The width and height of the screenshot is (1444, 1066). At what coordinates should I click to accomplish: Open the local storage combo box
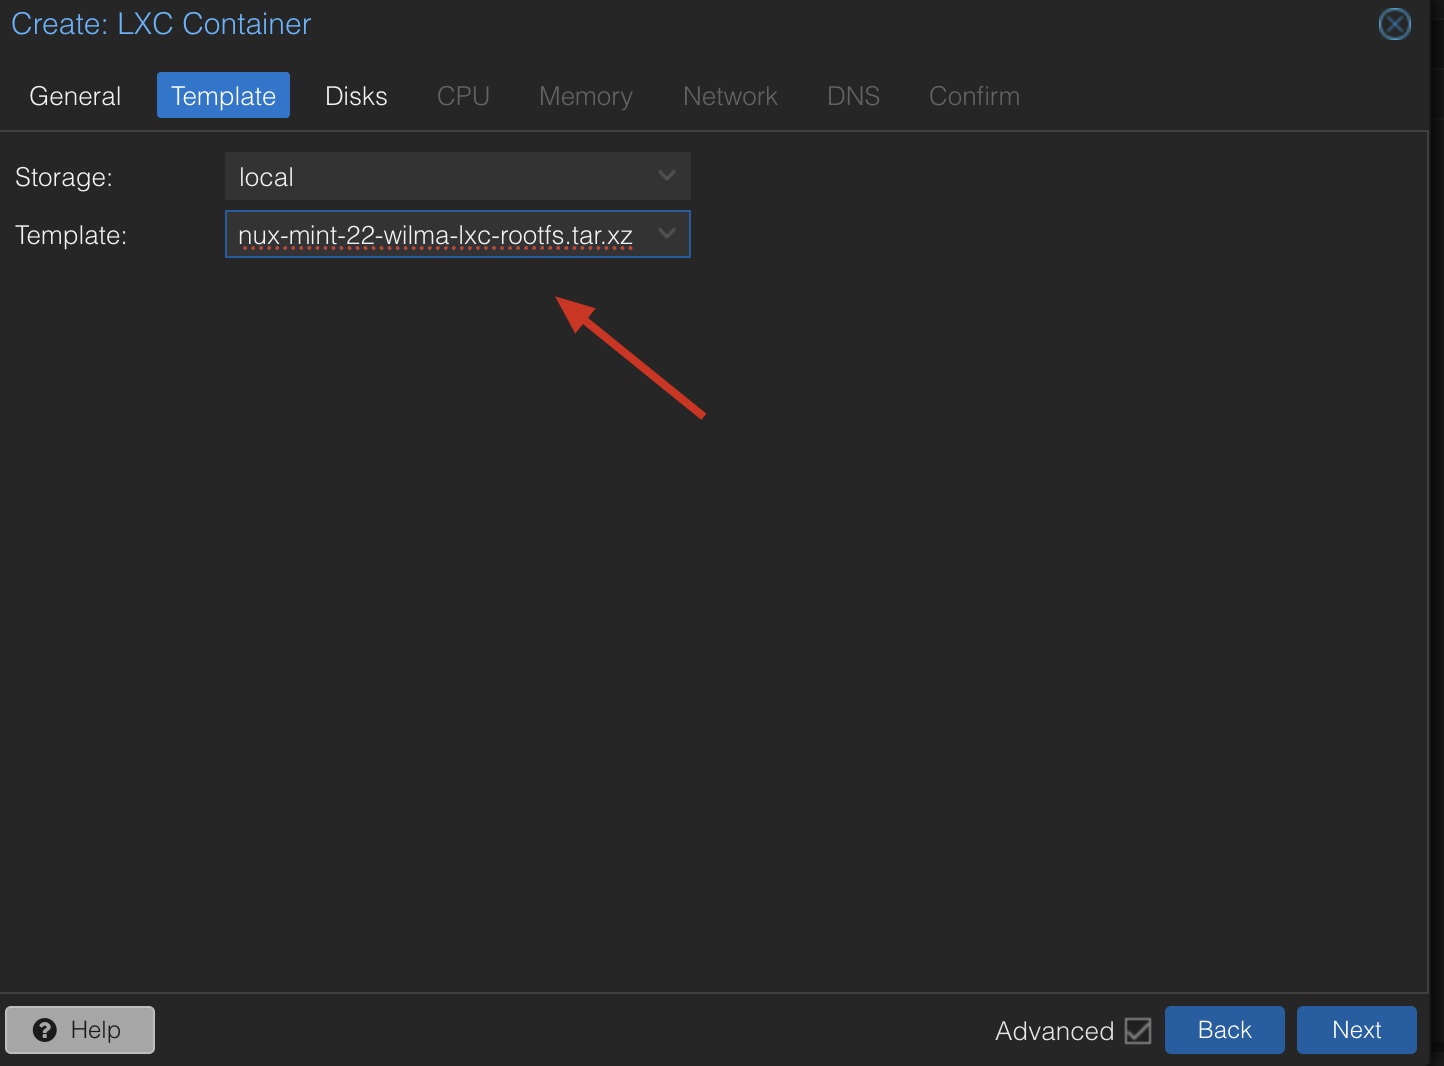pos(458,176)
